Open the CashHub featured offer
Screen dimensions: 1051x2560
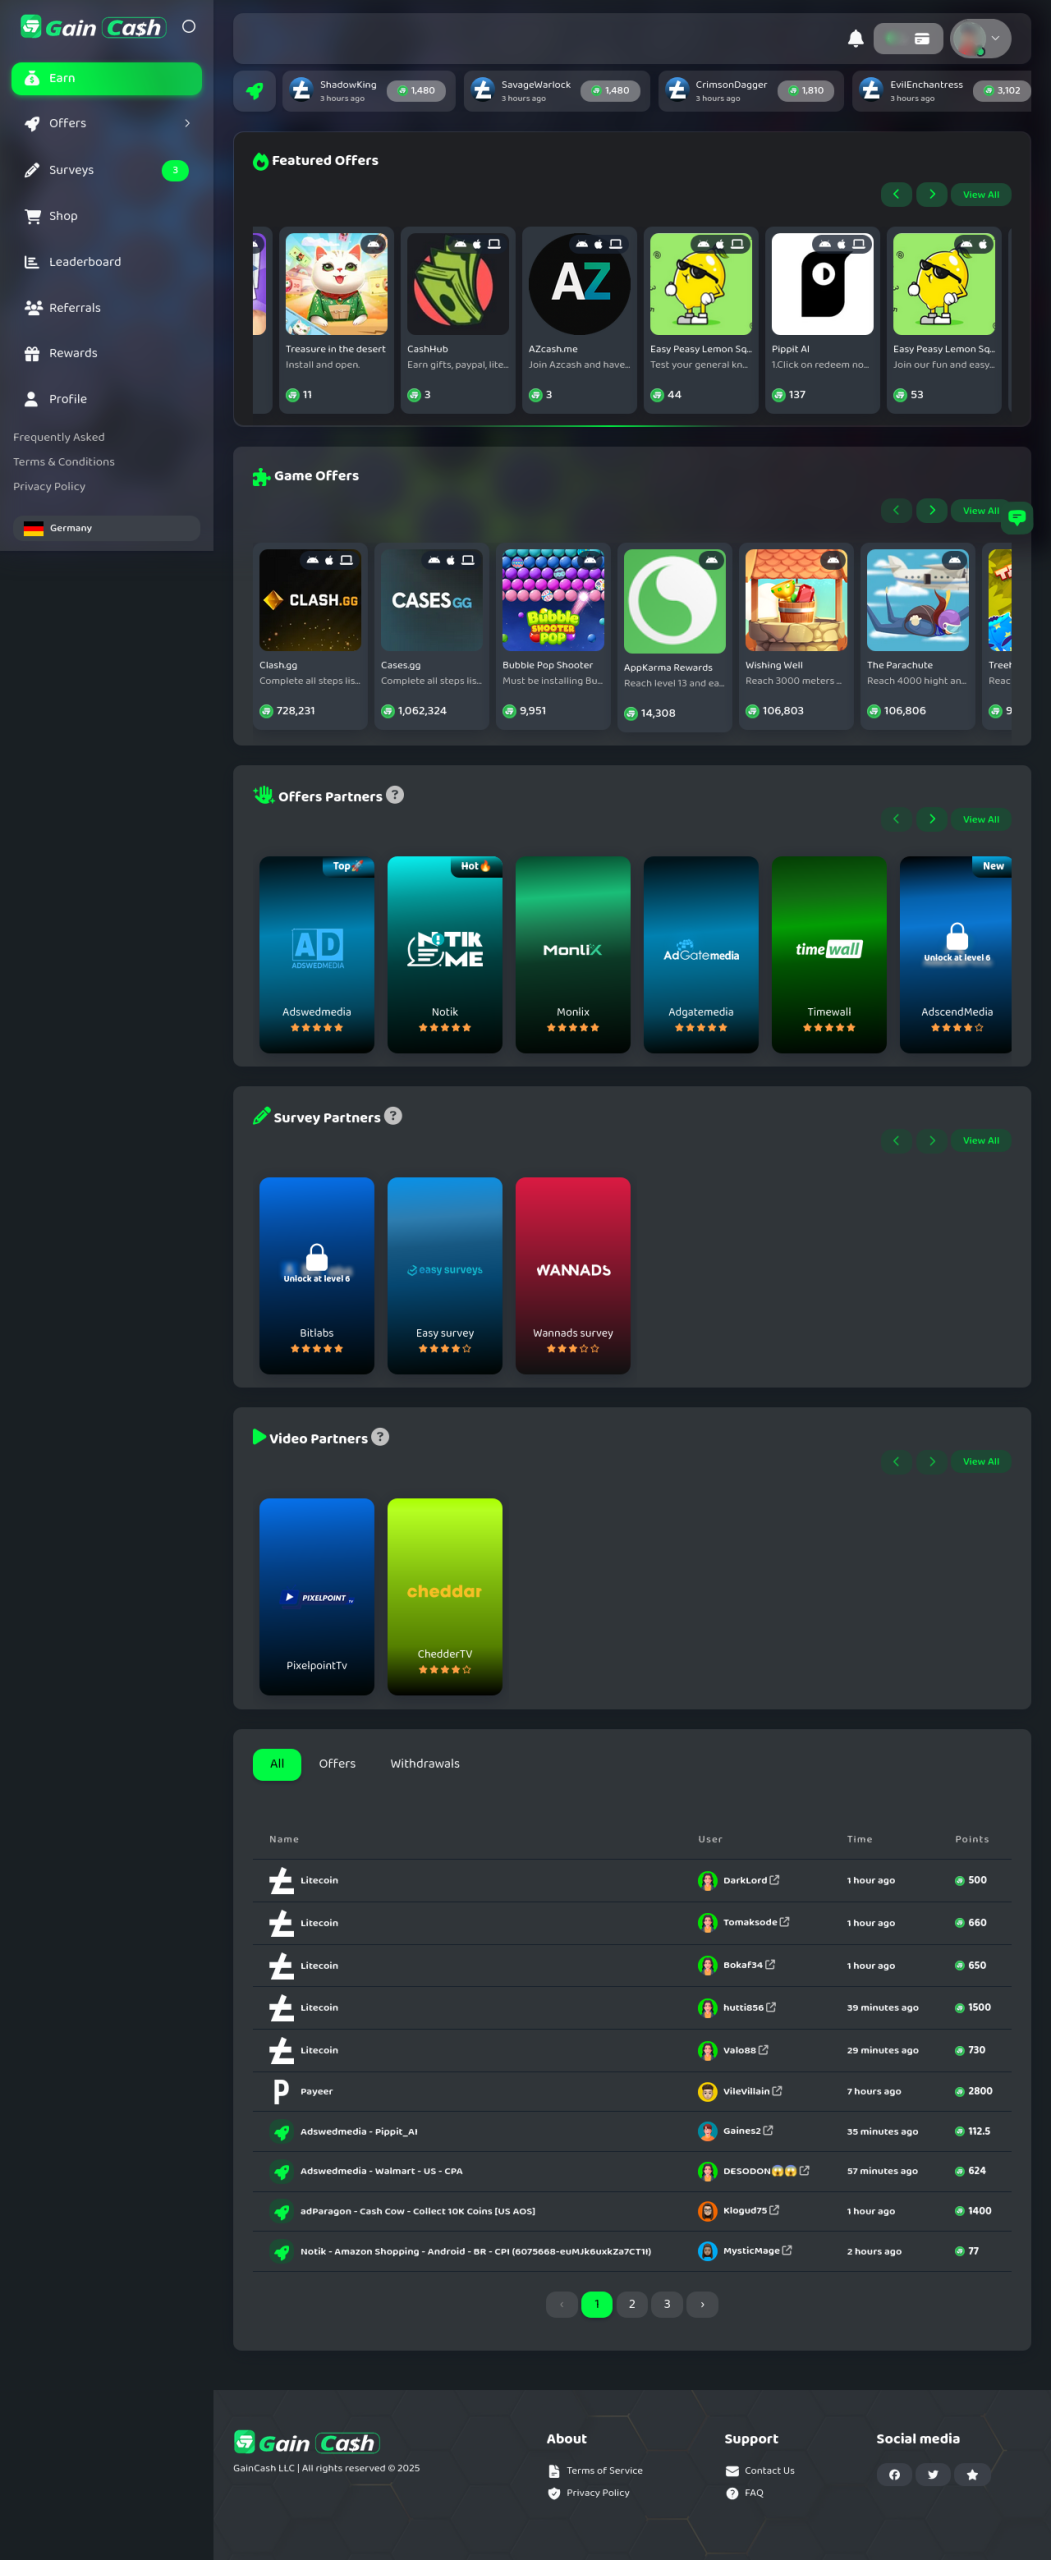[458, 320]
